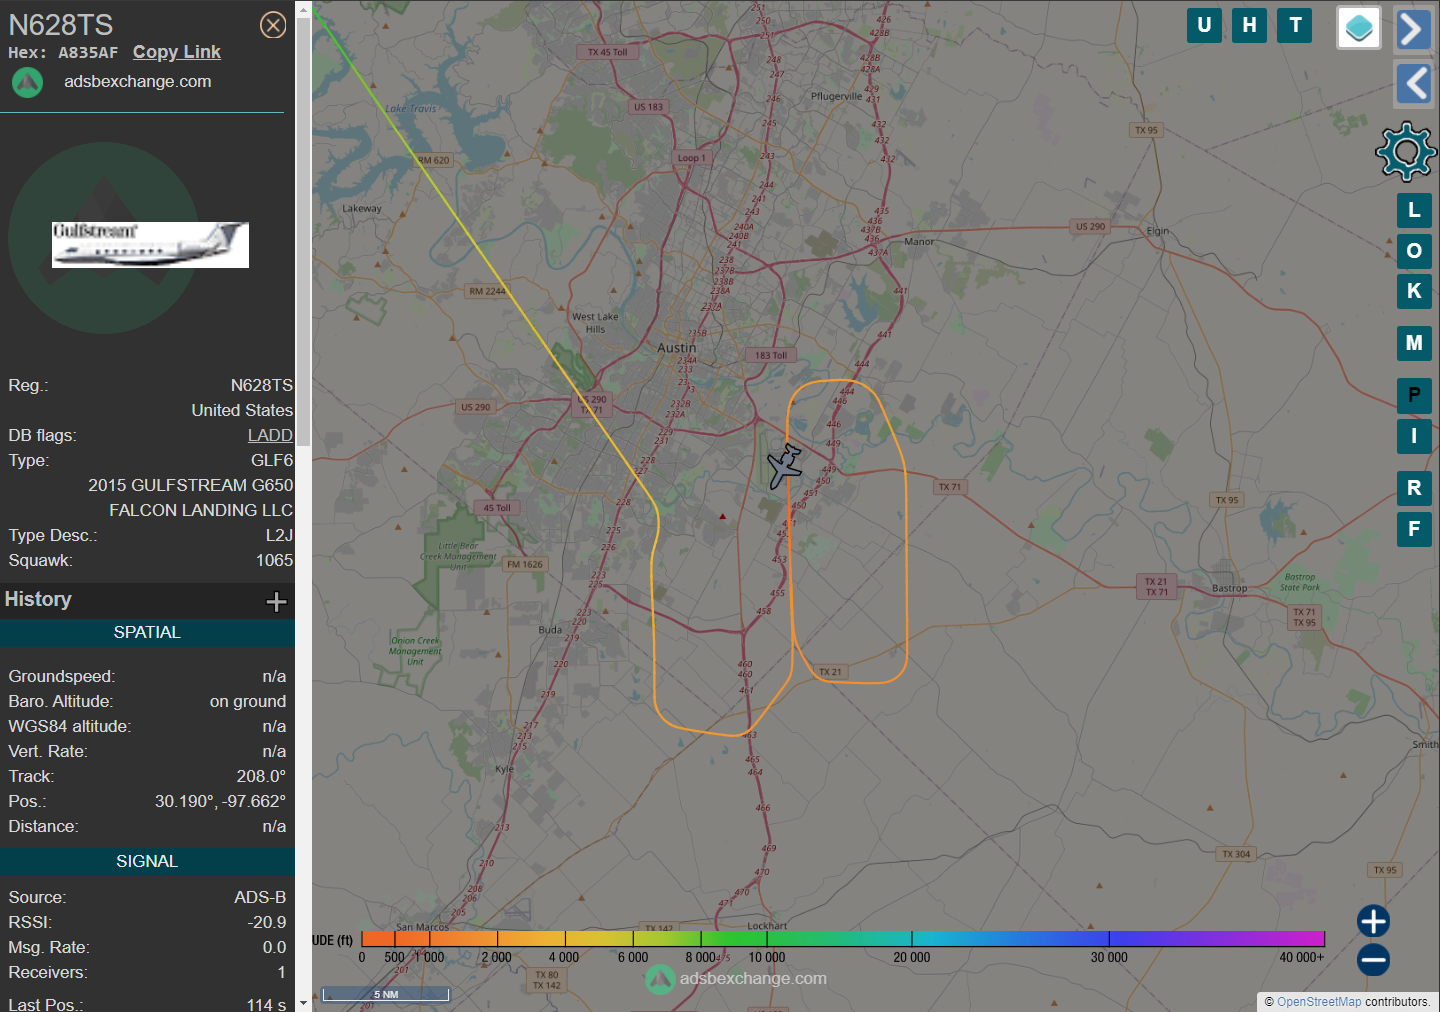Select the owner text FALCON LANDING LLC
The height and width of the screenshot is (1012, 1440).
201,511
